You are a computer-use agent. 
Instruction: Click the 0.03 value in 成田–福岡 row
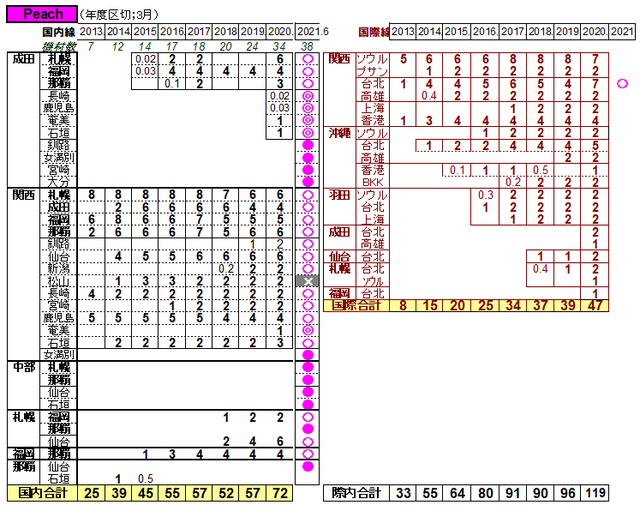145,71
